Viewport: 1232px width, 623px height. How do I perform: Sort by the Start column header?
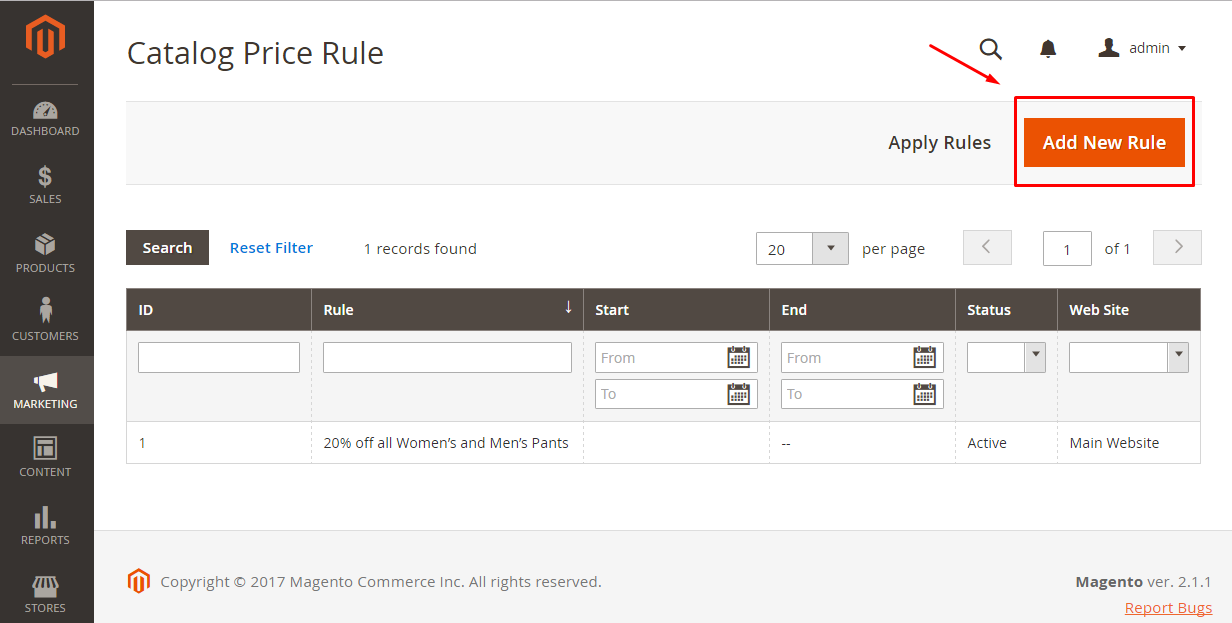click(x=676, y=310)
